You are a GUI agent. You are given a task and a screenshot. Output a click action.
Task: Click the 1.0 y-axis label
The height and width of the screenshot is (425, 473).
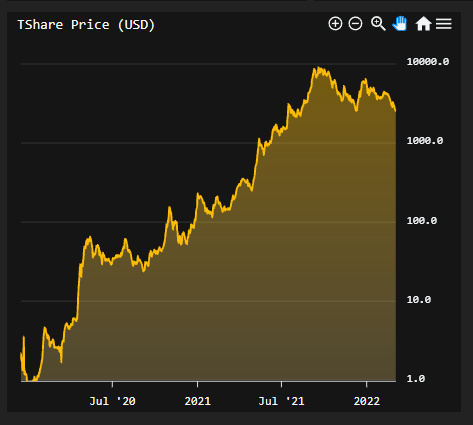point(416,379)
